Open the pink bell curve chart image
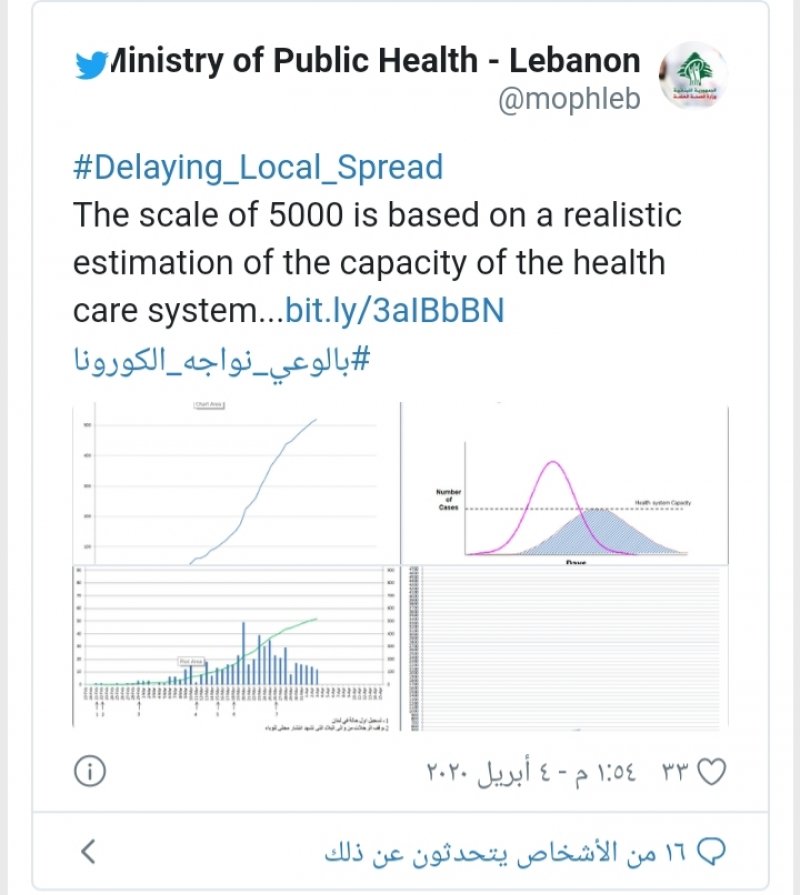The width and height of the screenshot is (800, 895). coord(564,483)
